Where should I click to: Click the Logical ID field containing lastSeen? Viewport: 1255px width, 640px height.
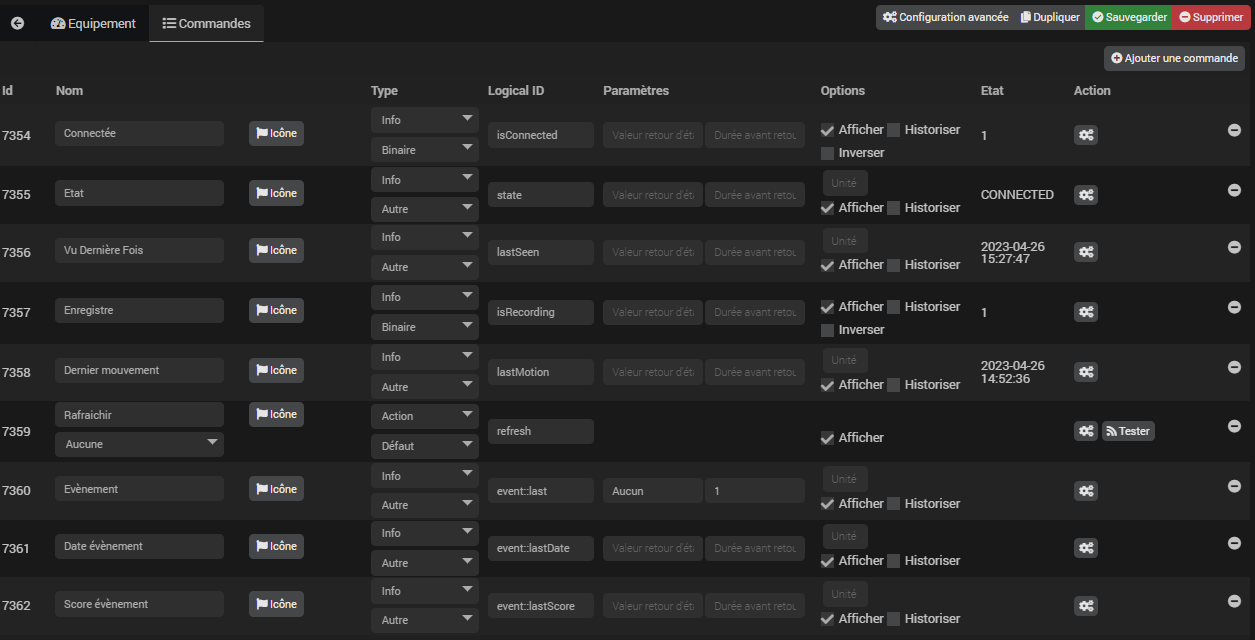(x=540, y=253)
